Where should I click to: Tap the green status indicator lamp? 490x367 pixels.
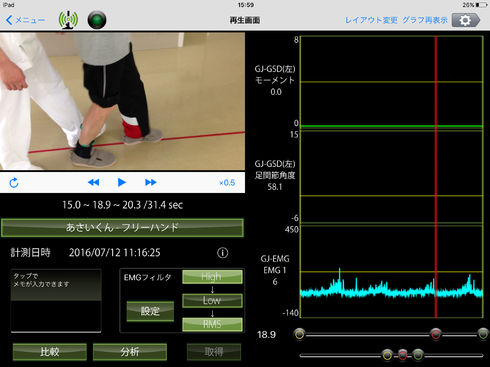[x=97, y=20]
